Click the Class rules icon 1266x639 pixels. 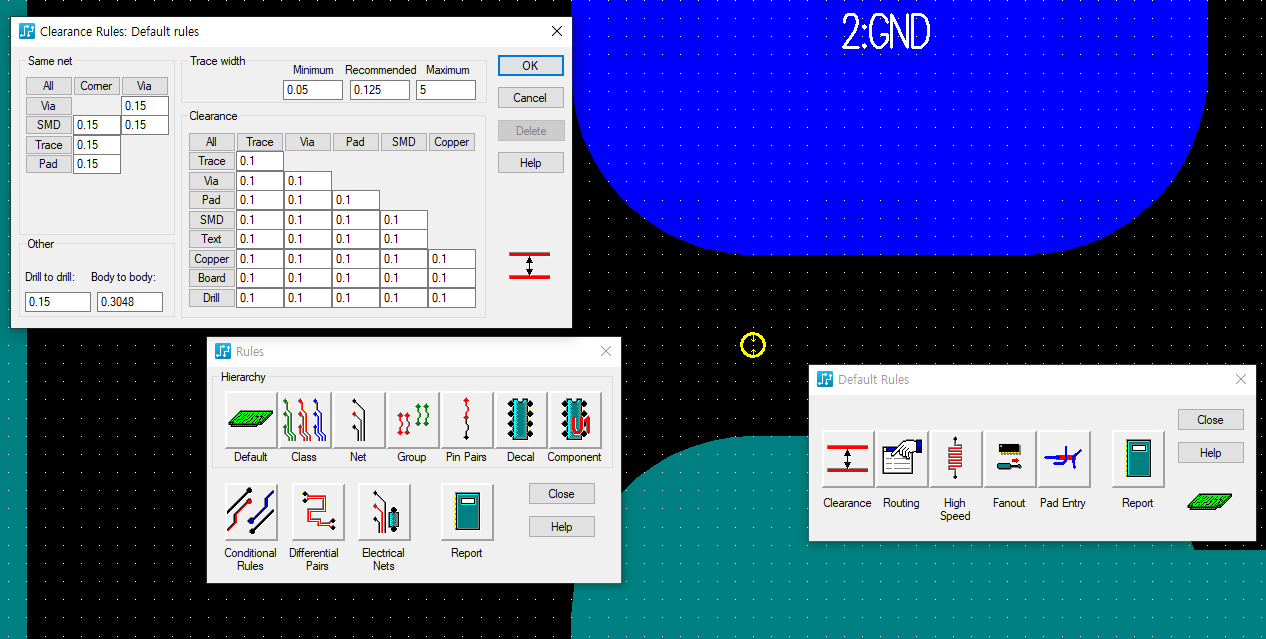tap(304, 421)
